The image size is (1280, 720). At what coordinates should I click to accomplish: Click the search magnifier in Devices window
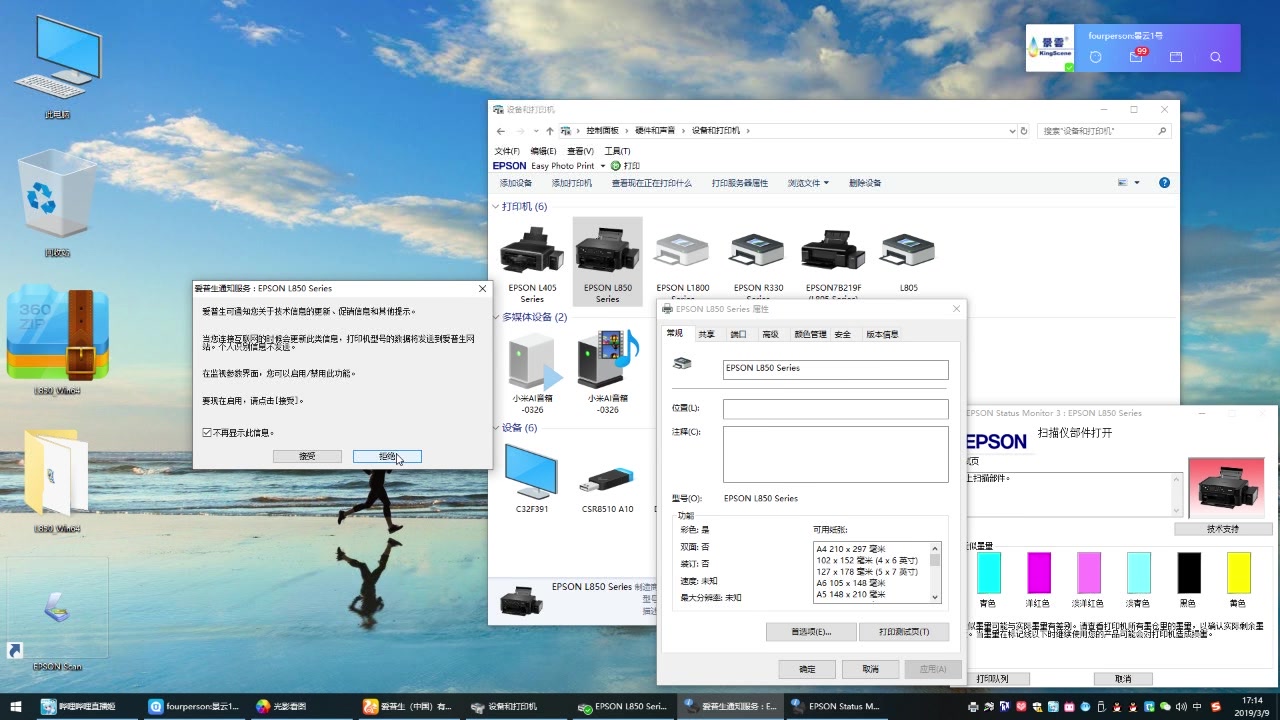pos(1162,131)
